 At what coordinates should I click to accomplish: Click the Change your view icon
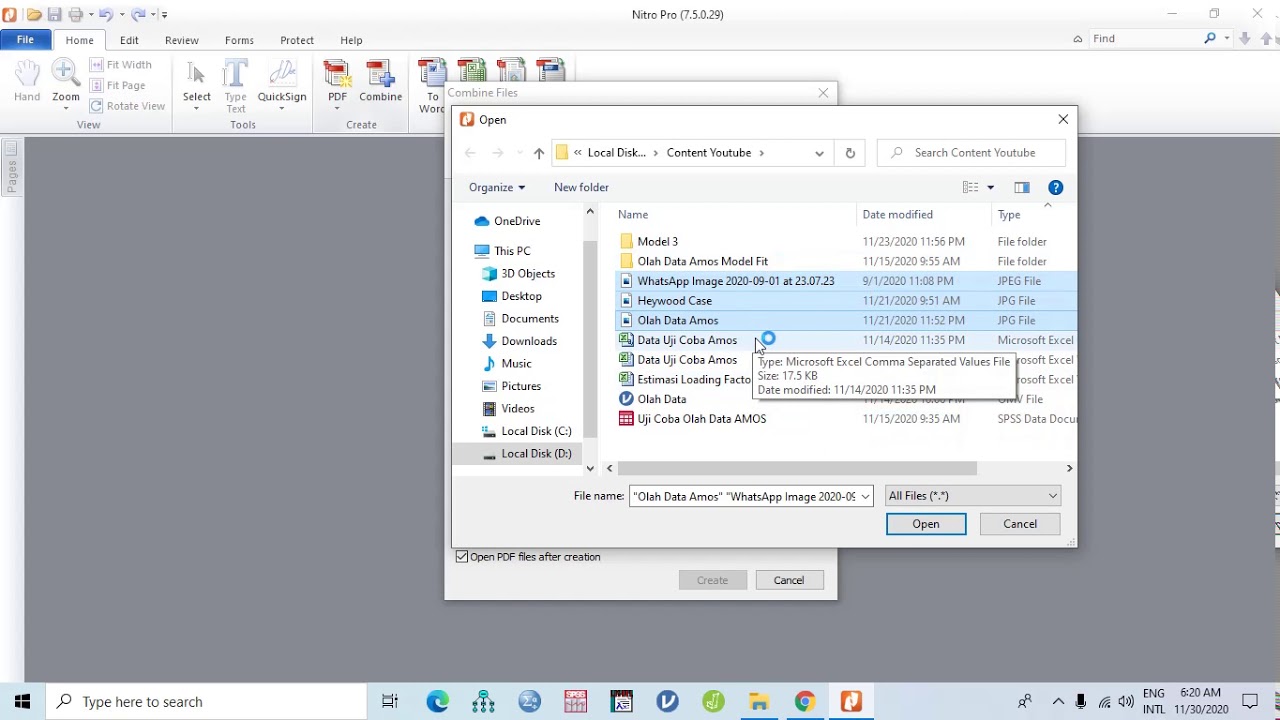(970, 187)
